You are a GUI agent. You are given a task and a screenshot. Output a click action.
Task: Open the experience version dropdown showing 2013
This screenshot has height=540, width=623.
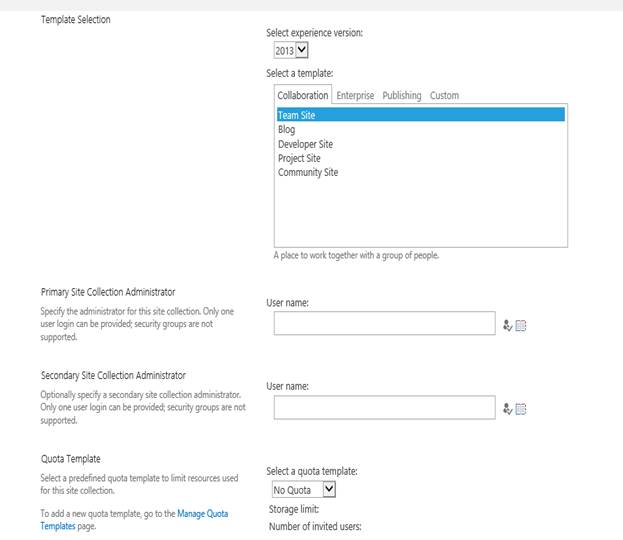point(291,49)
